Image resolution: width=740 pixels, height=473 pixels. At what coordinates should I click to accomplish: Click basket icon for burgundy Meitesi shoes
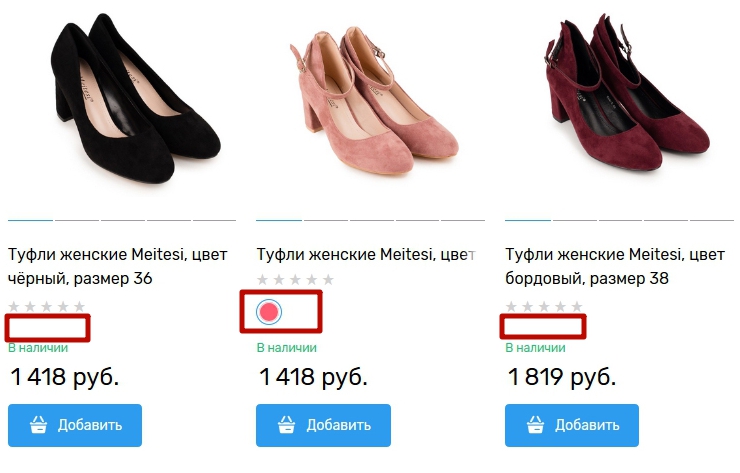(x=536, y=425)
